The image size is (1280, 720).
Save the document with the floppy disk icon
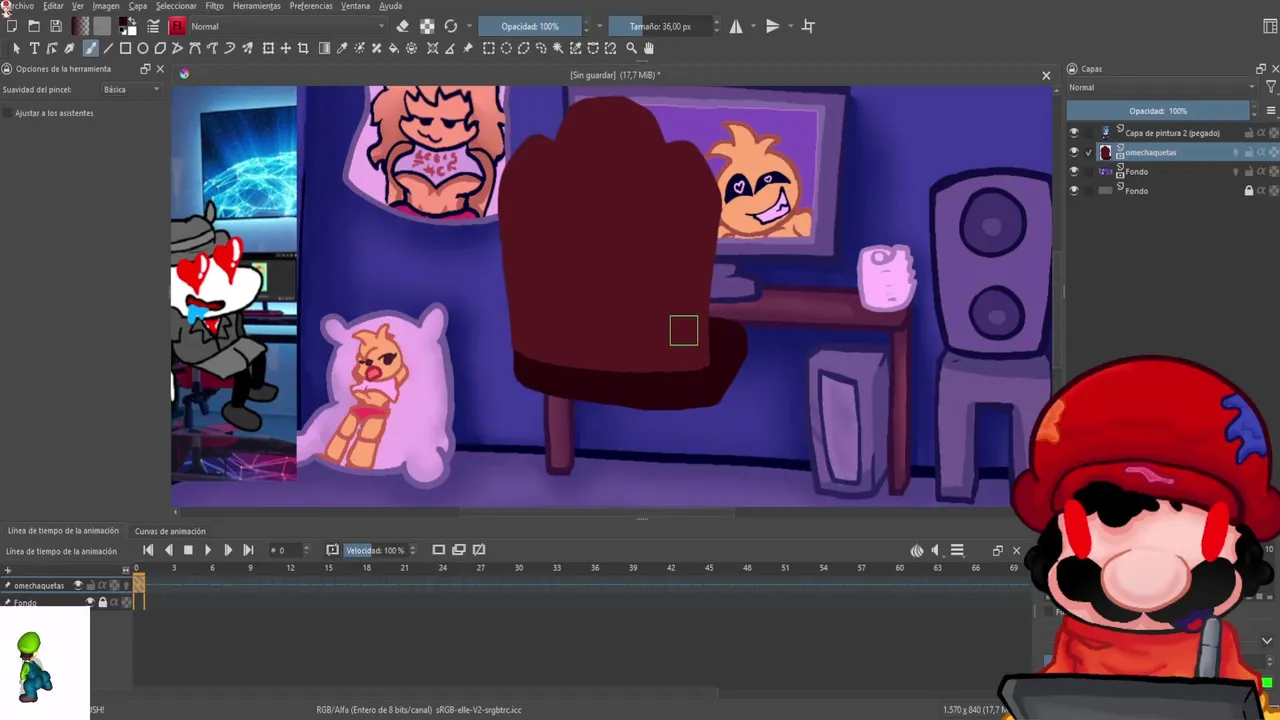[56, 26]
